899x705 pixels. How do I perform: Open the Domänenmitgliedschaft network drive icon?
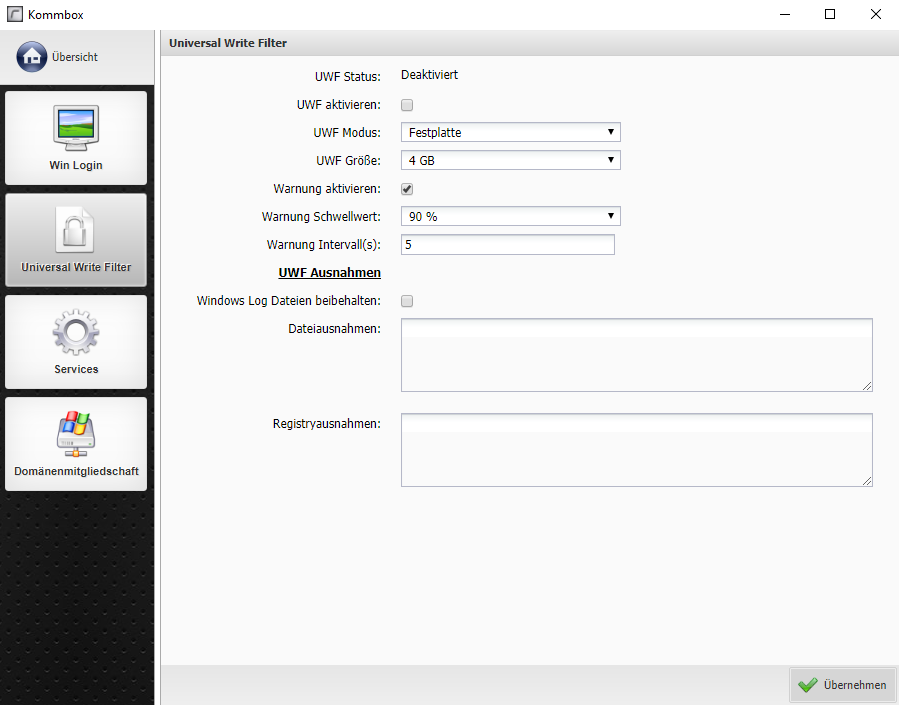coord(76,433)
